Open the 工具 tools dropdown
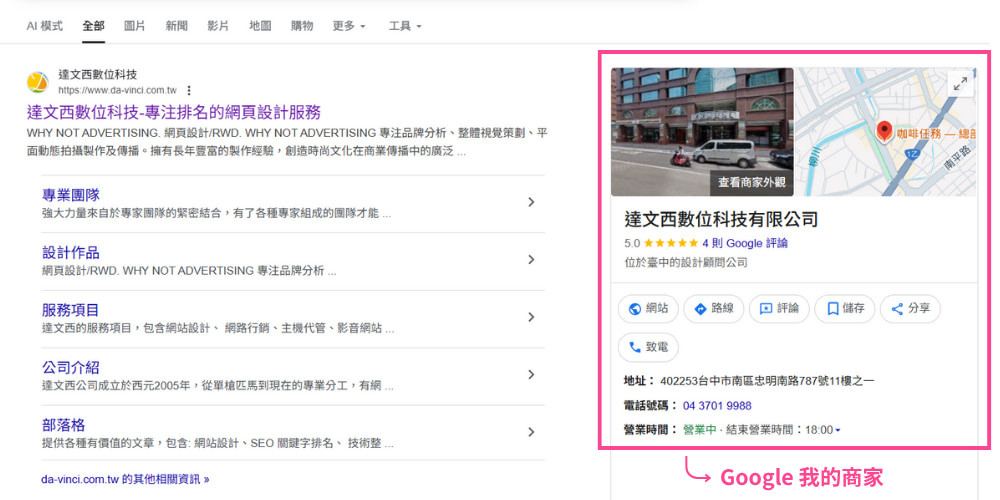 [404, 26]
